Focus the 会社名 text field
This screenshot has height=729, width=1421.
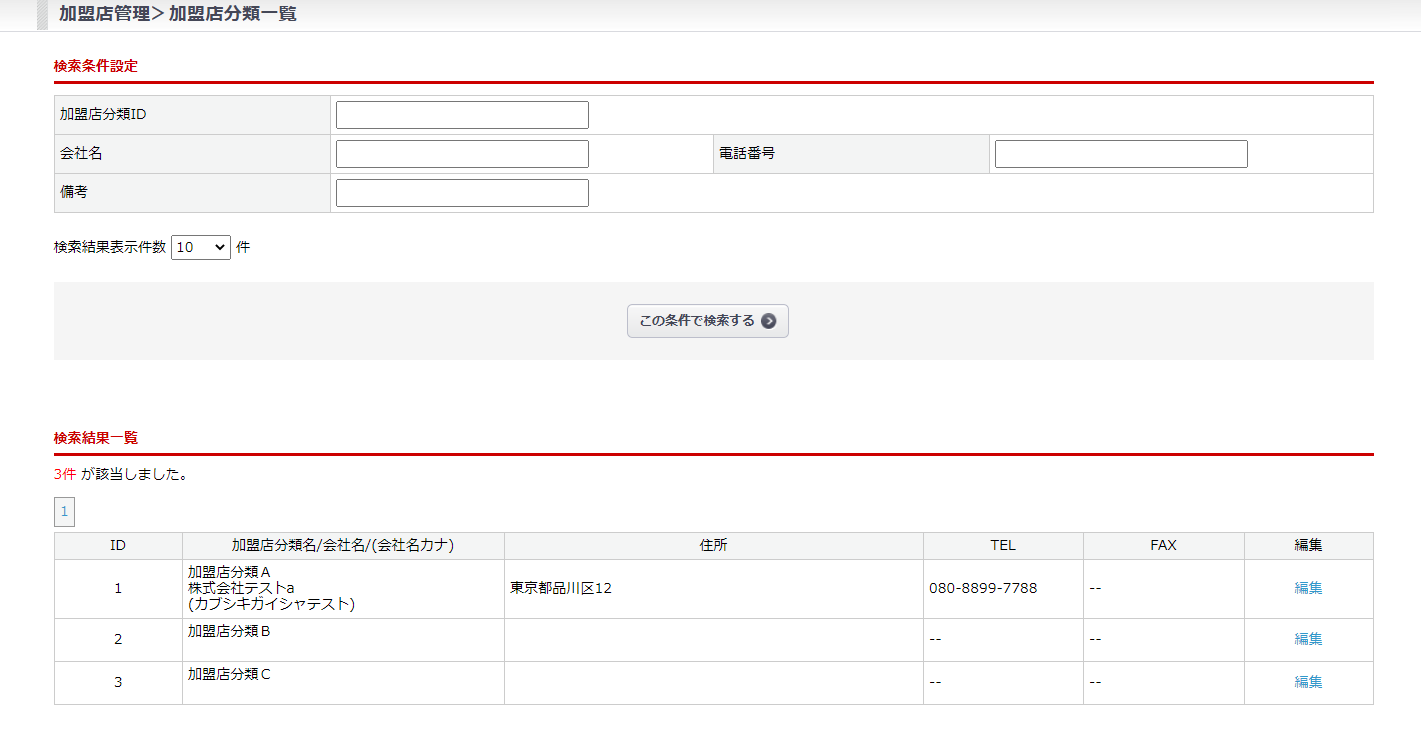pos(462,154)
